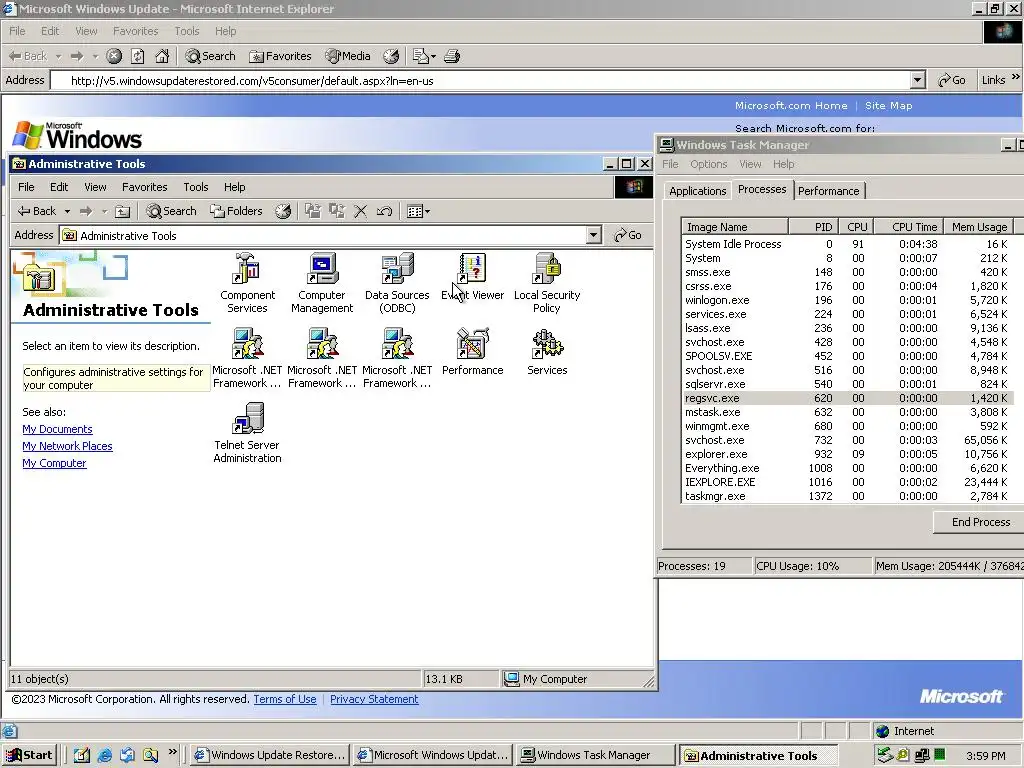Viewport: 1024px width, 768px height.
Task: Select sqlservr.exe process row
Action: (846, 384)
